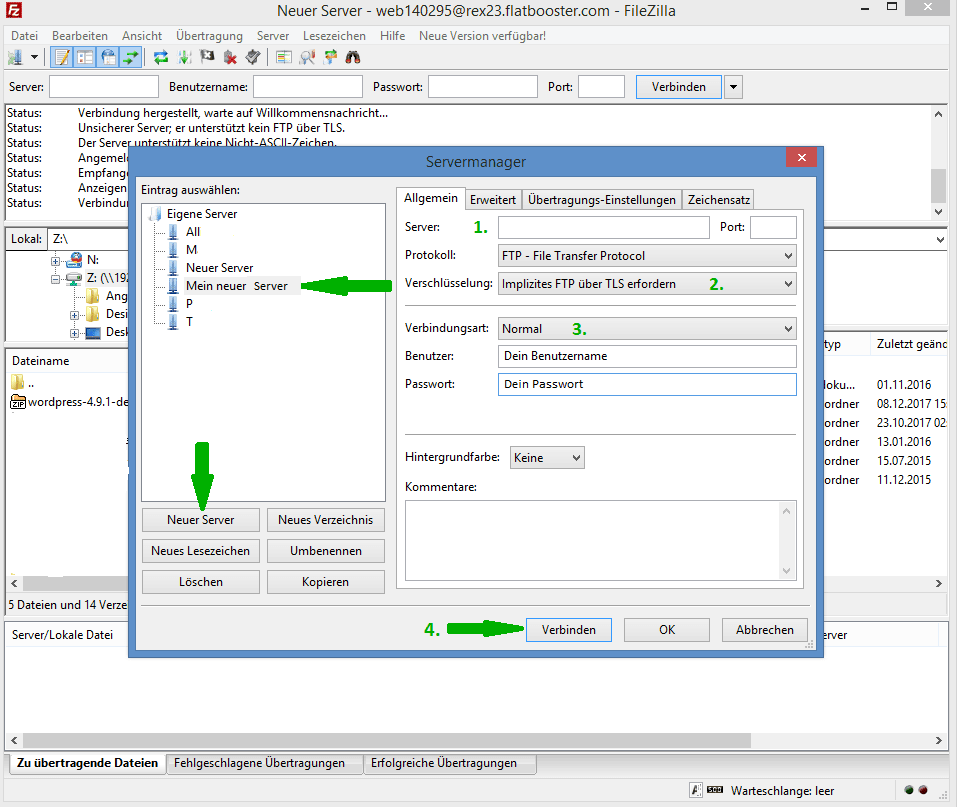
Task: Click the Benutzer input field
Action: pyautogui.click(x=647, y=356)
